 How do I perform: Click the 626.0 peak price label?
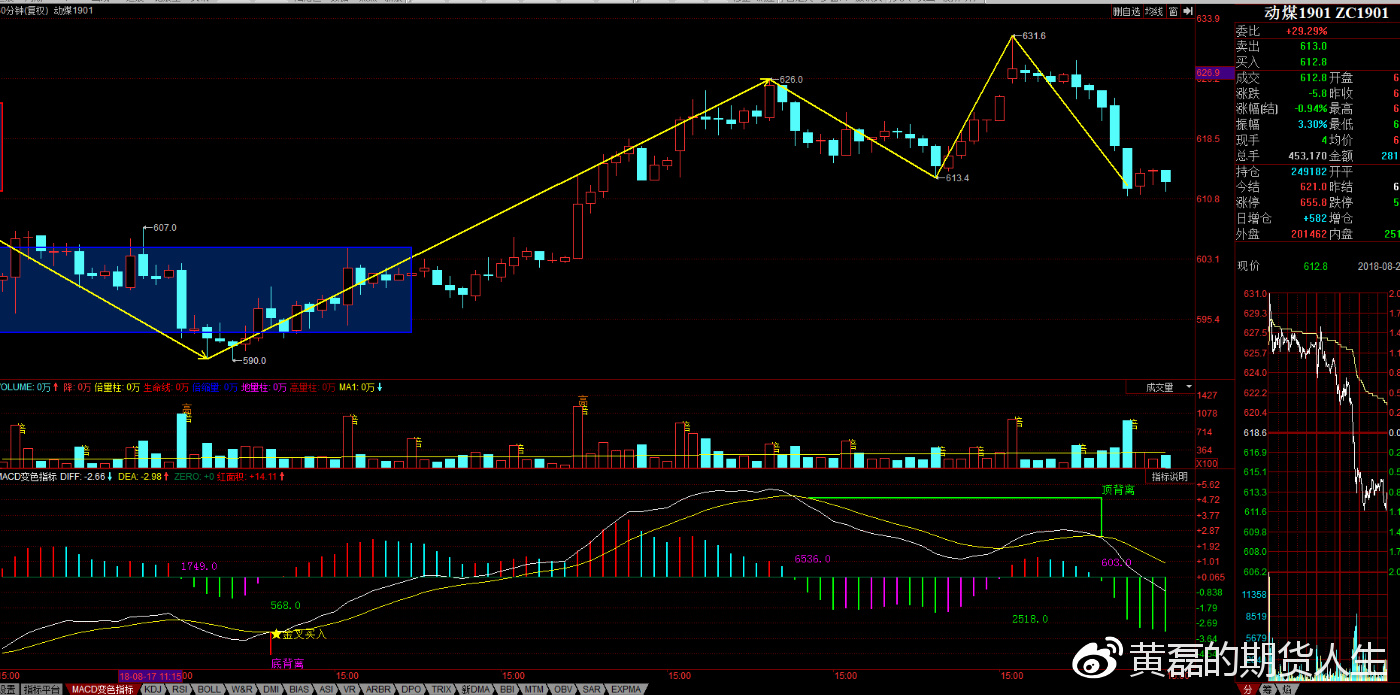(x=790, y=79)
